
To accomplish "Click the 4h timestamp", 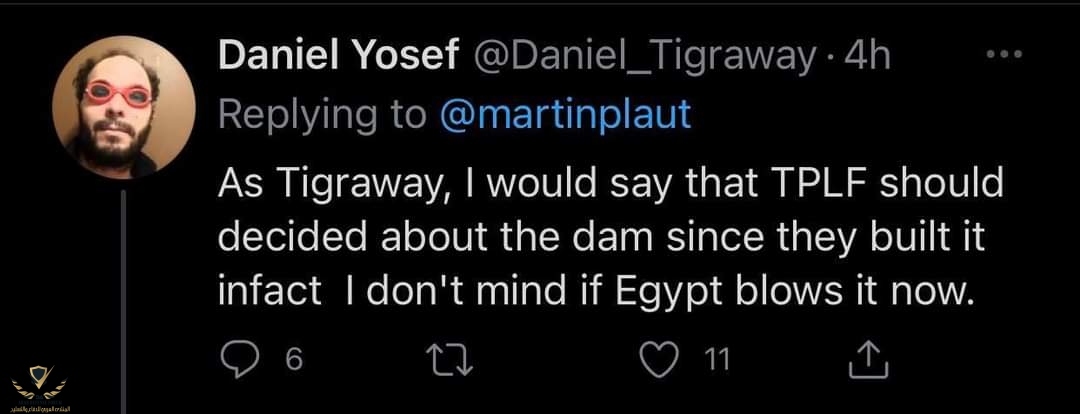I will pos(867,57).
